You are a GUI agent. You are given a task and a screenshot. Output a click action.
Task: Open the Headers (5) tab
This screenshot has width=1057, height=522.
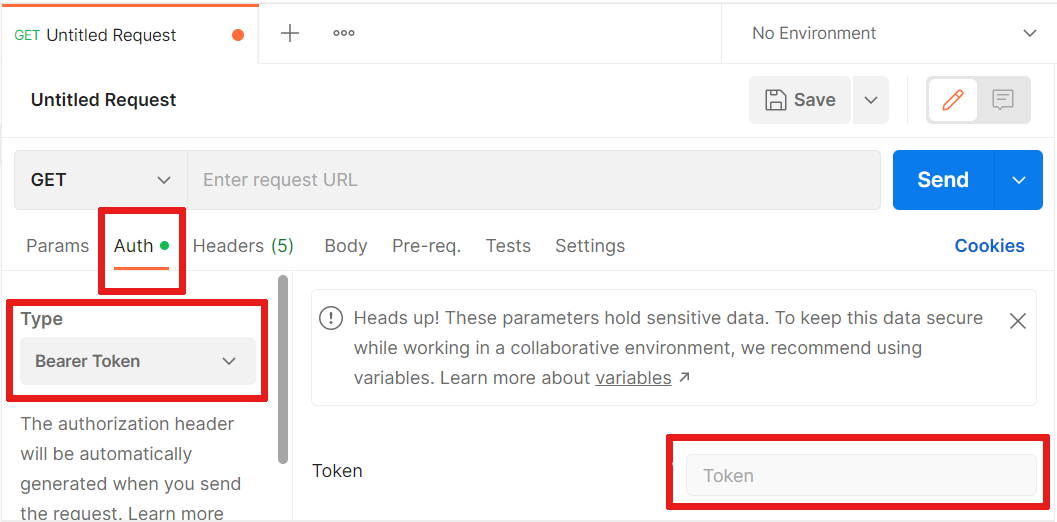(x=243, y=246)
